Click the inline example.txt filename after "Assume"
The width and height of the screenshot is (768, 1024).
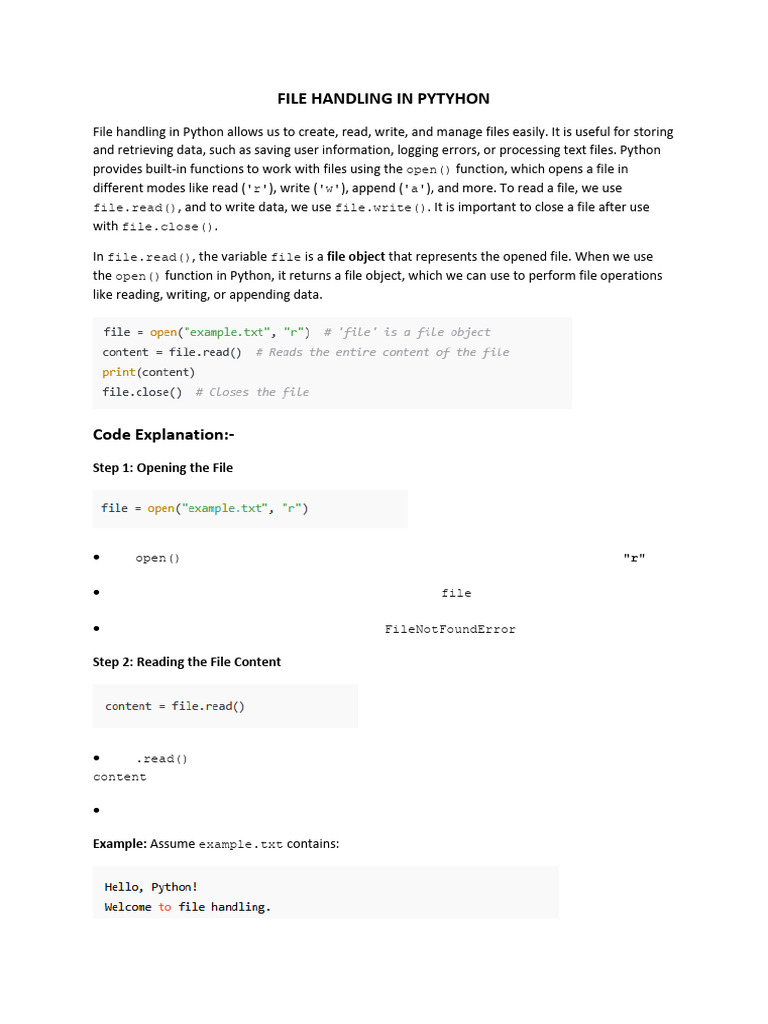click(241, 844)
